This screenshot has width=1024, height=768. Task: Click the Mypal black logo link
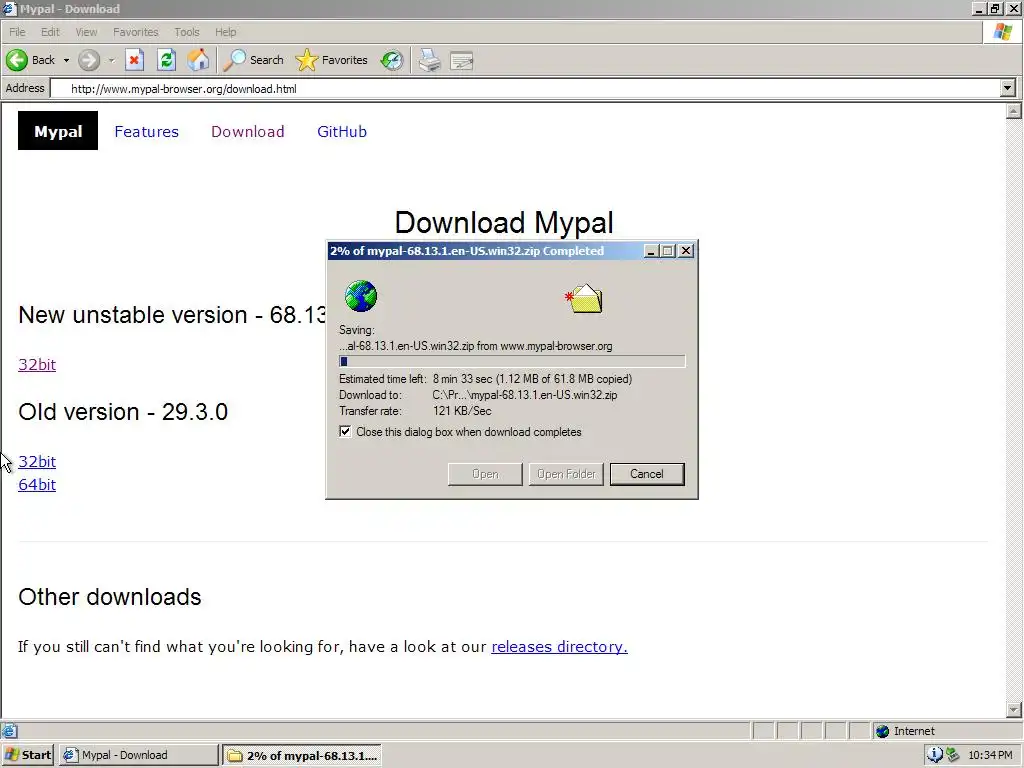58,131
